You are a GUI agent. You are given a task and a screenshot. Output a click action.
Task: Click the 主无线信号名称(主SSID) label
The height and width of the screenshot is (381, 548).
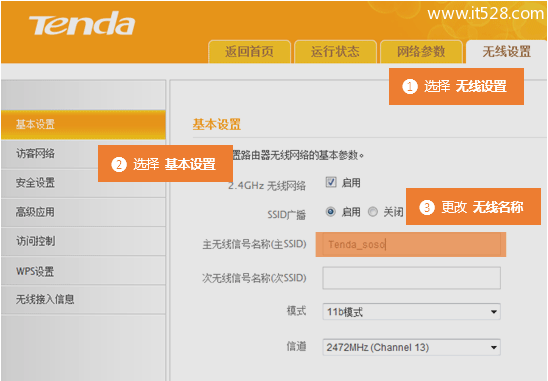coord(254,244)
